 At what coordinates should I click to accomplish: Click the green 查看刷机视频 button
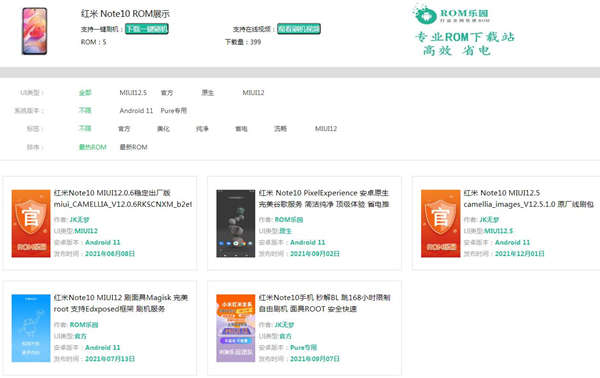click(x=299, y=29)
